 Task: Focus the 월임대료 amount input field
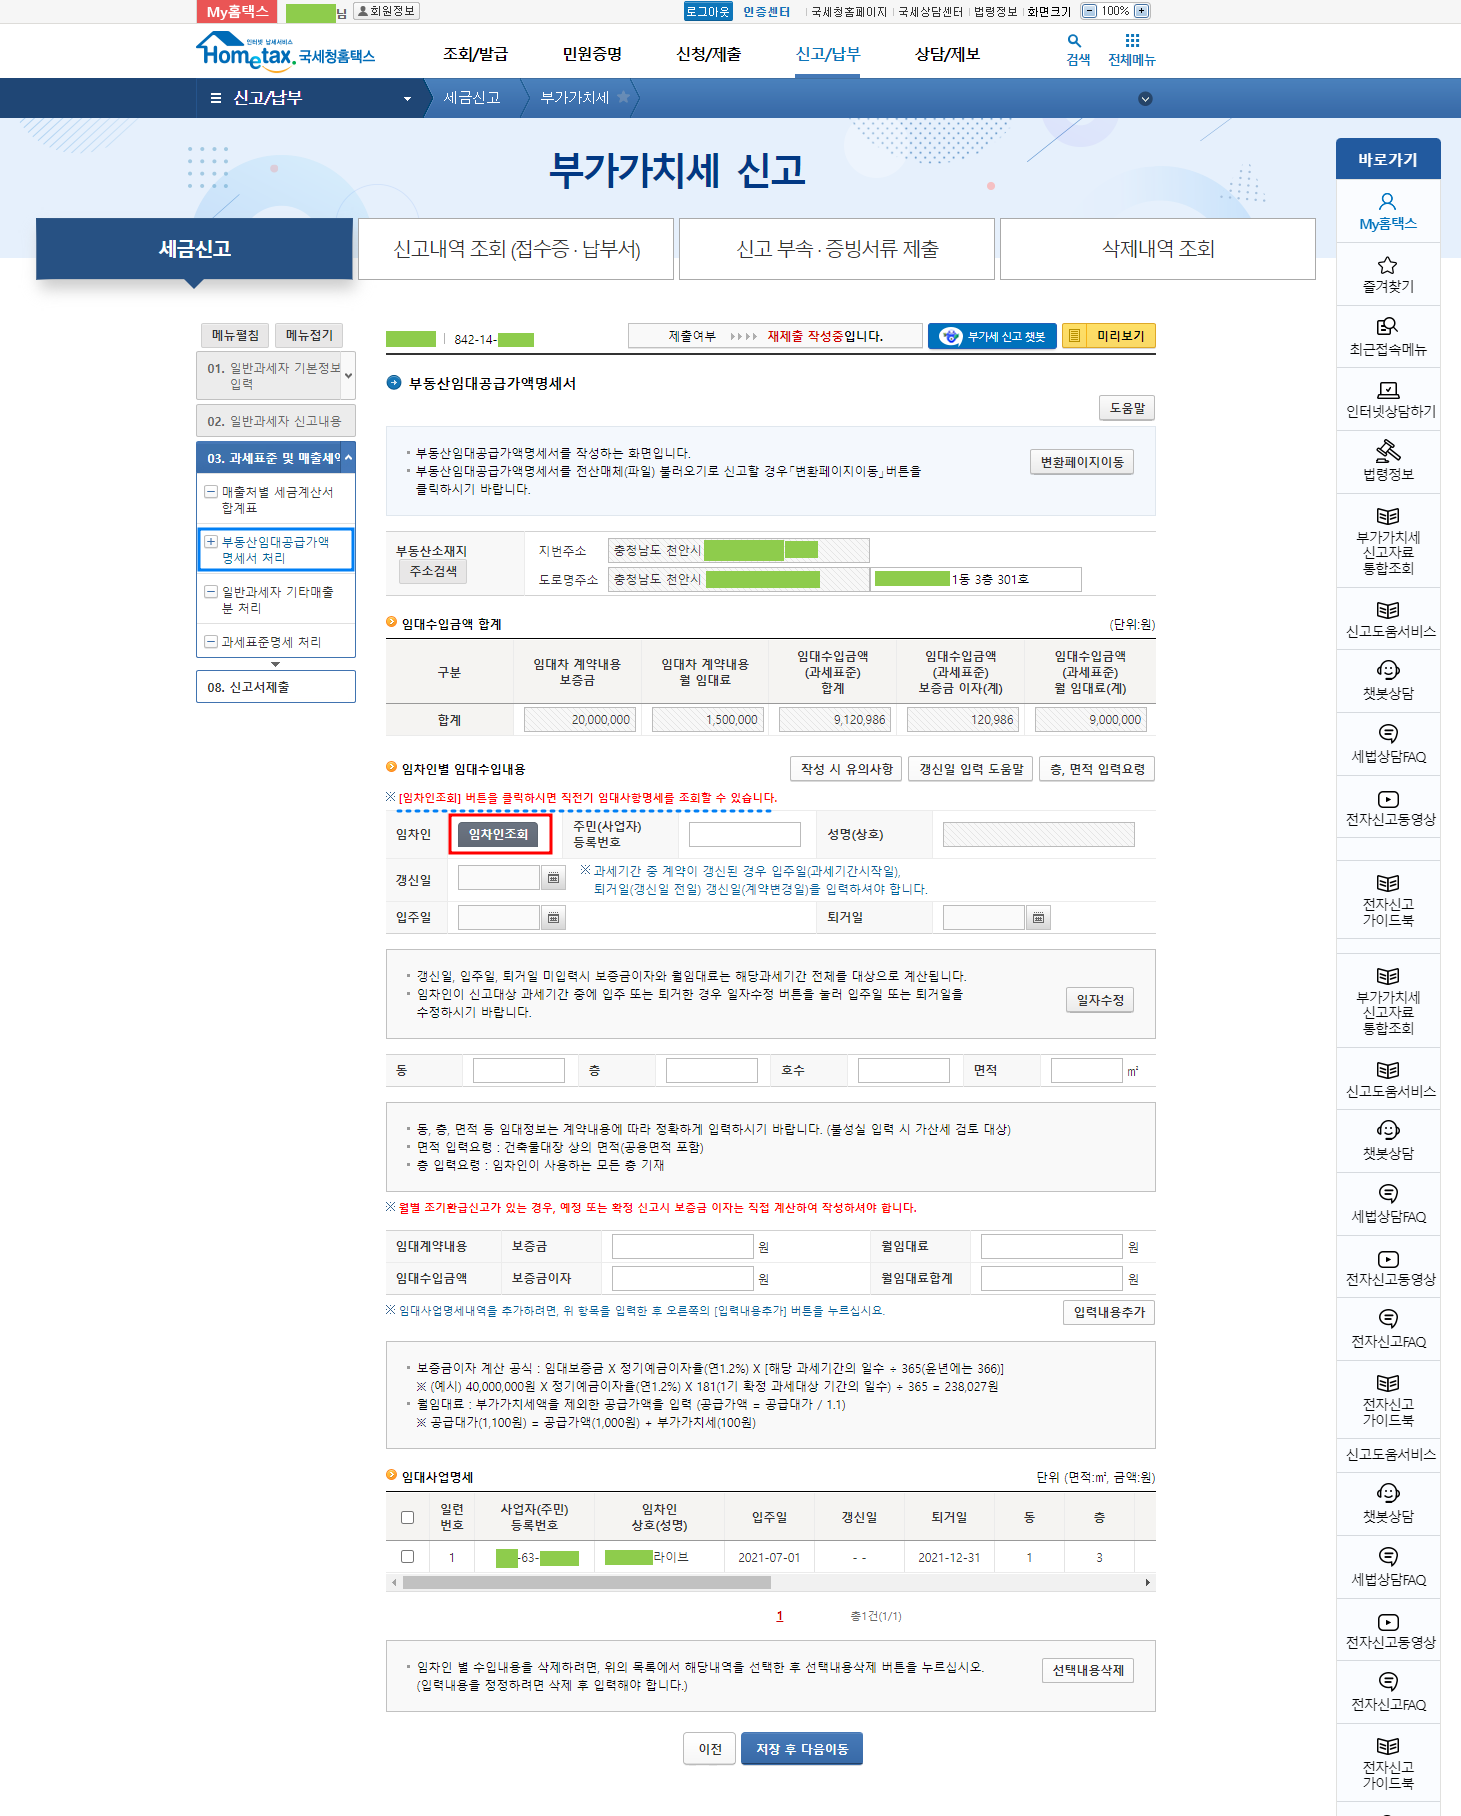pyautogui.click(x=1051, y=1246)
